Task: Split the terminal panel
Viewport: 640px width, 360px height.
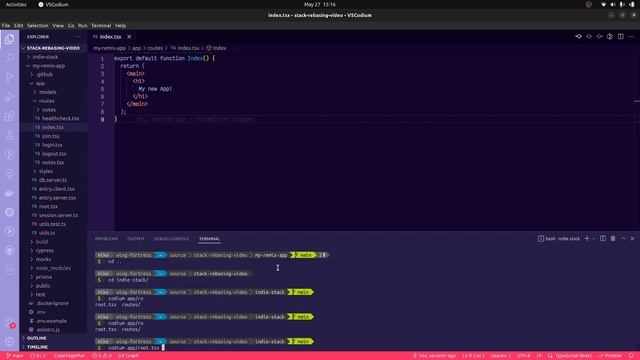Action: 603,238
